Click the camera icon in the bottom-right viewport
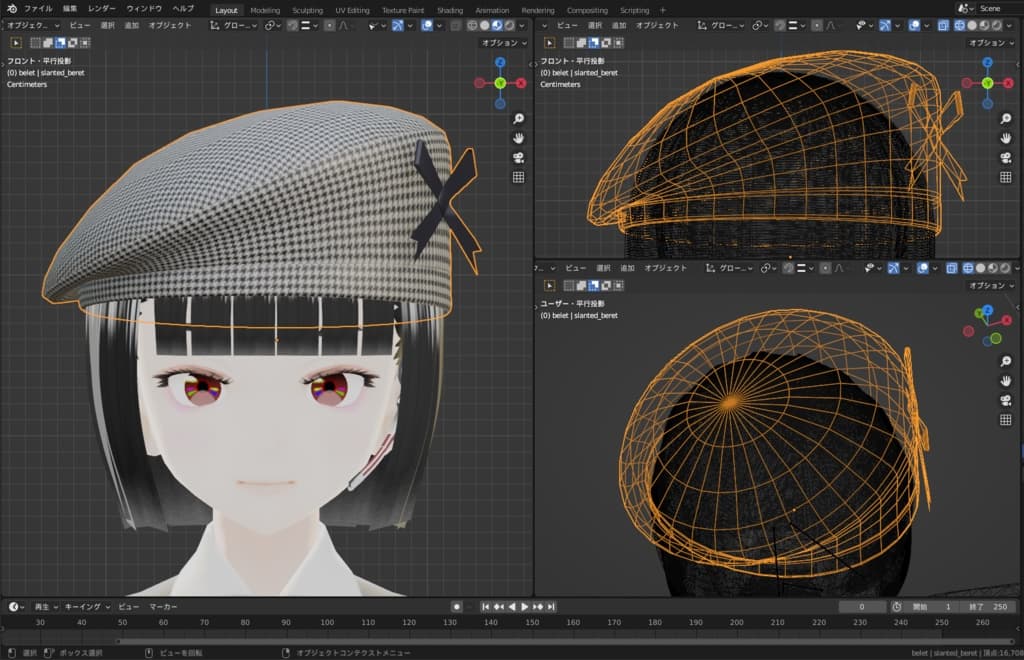 [1005, 401]
